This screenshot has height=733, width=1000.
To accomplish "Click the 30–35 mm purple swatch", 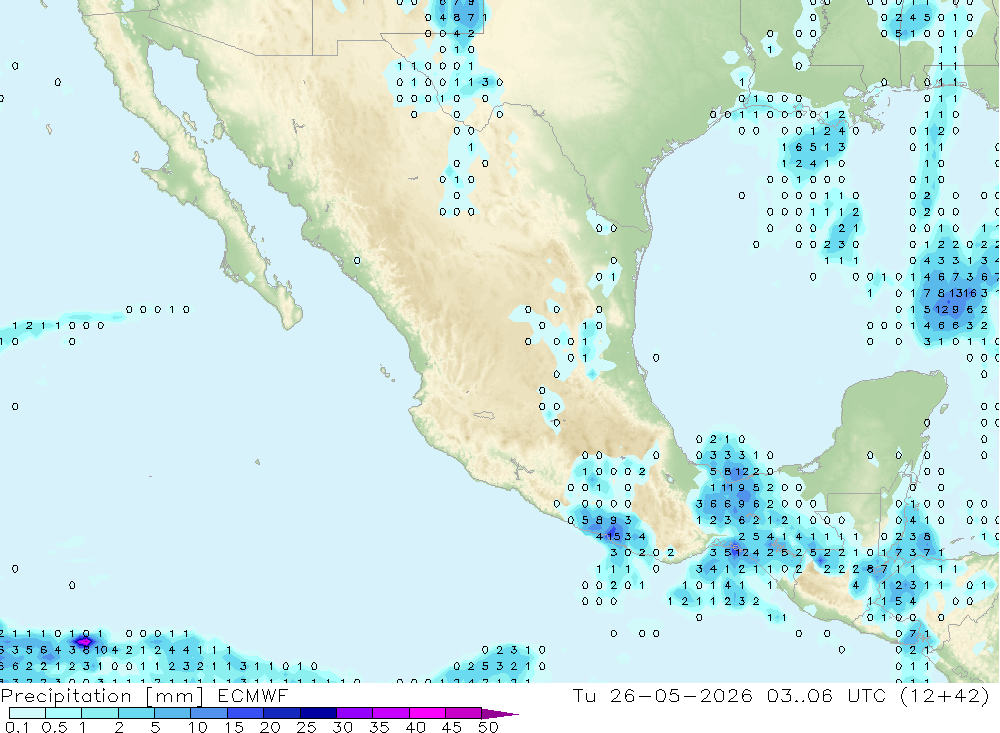I will click(x=355, y=713).
